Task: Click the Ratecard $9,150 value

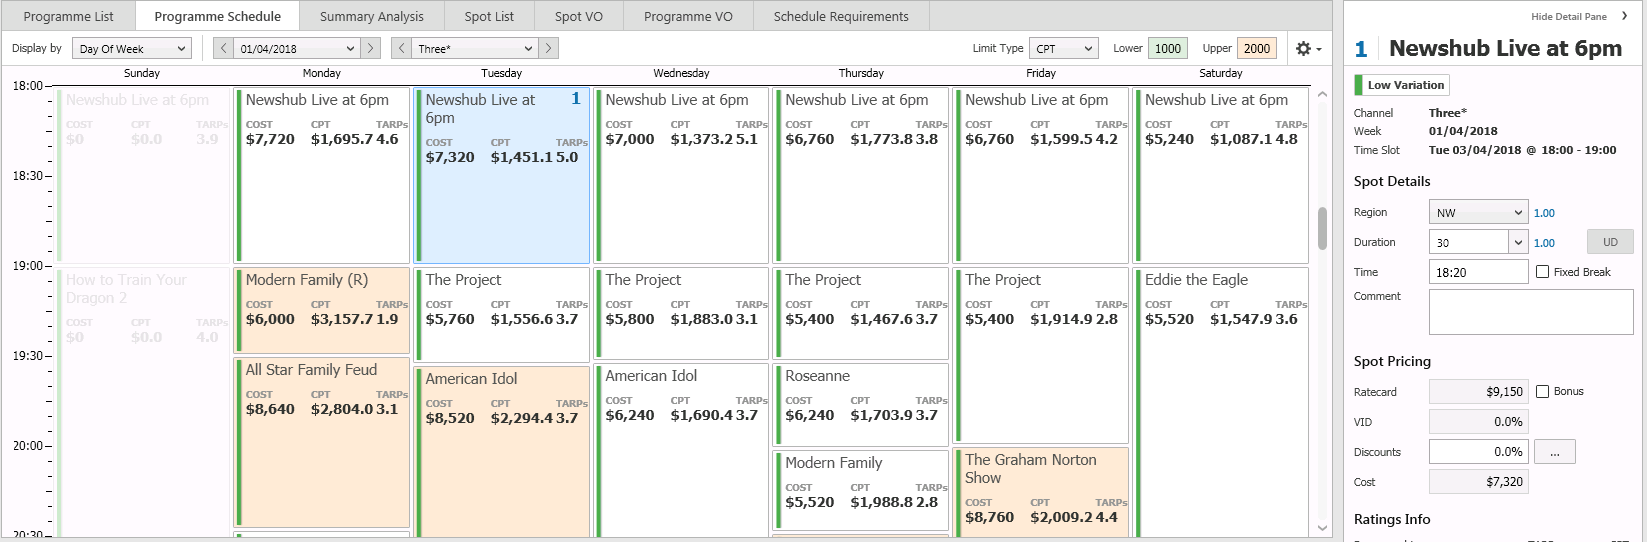Action: [1479, 392]
